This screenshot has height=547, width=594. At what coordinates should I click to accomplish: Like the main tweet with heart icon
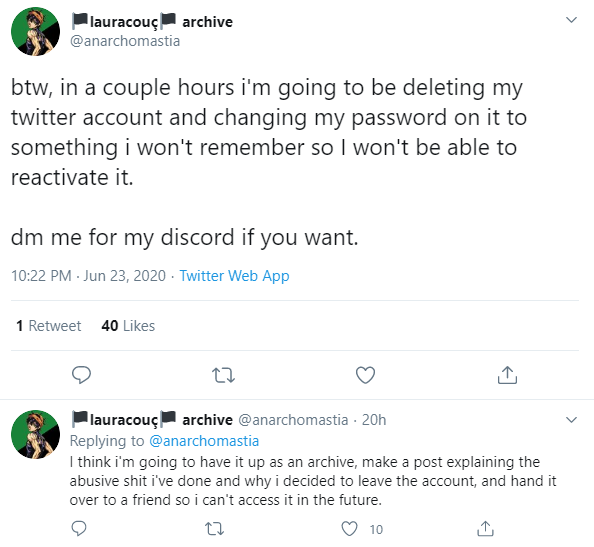tap(366, 375)
